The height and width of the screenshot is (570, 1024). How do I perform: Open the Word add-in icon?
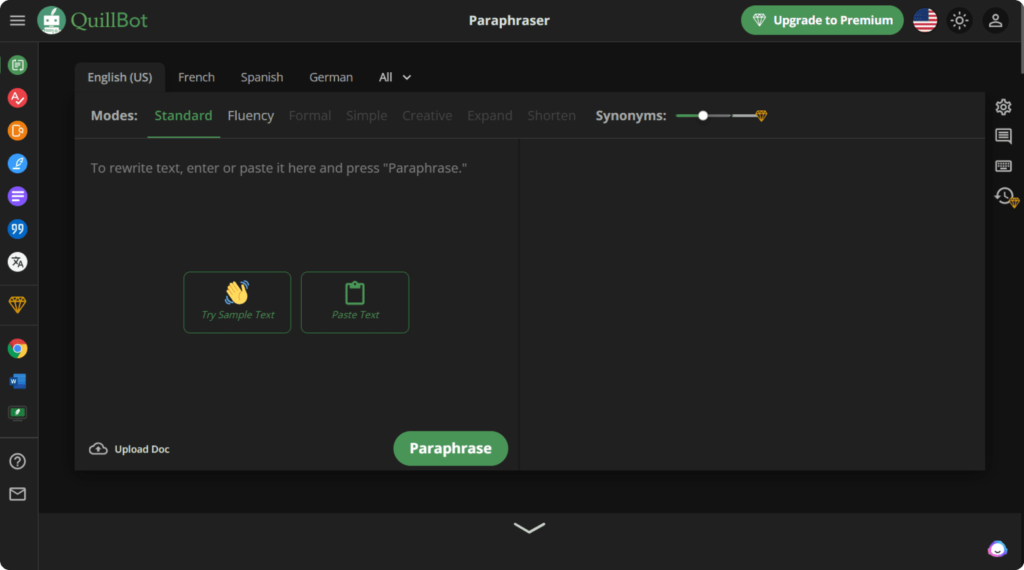(18, 381)
